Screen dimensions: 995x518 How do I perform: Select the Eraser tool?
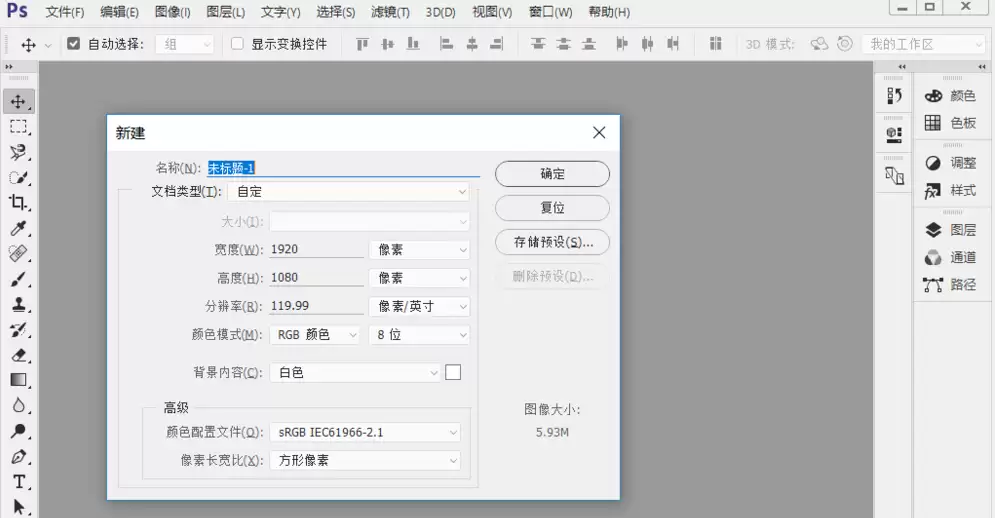coord(18,355)
